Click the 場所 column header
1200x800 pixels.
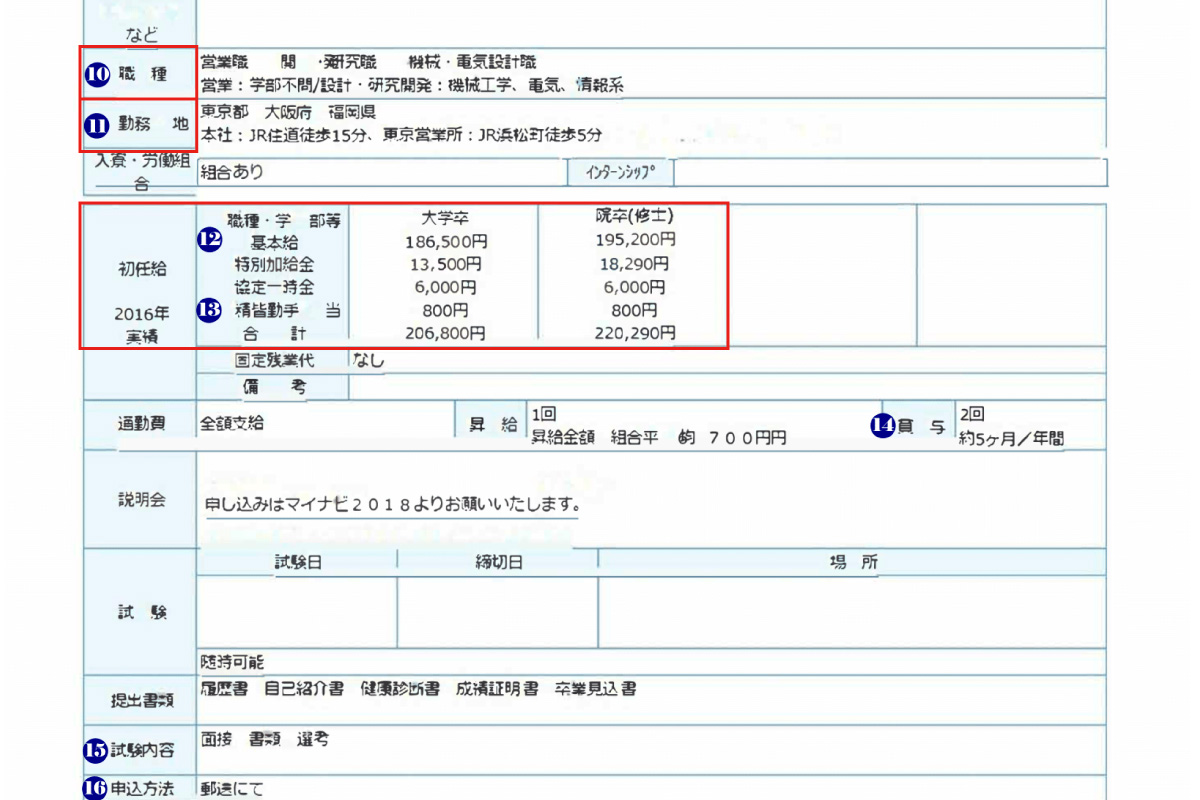(x=853, y=563)
